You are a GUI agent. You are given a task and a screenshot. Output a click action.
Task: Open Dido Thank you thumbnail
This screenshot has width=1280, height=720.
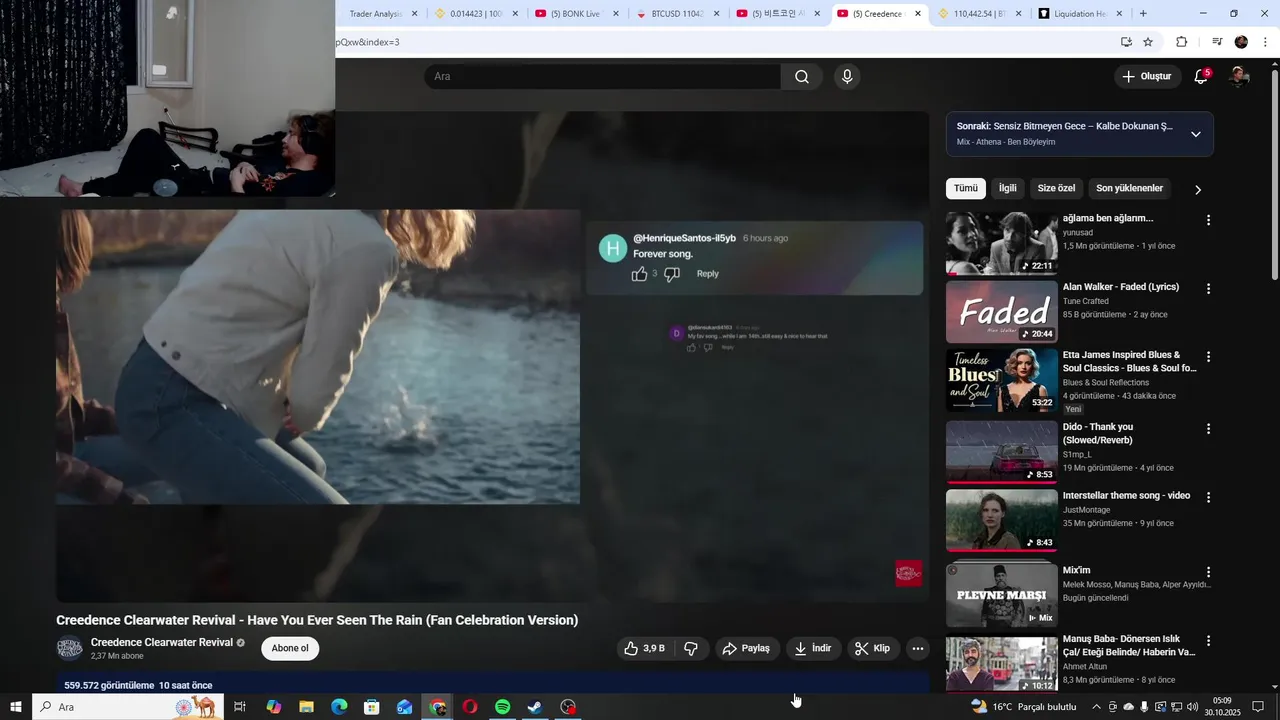(1002, 452)
